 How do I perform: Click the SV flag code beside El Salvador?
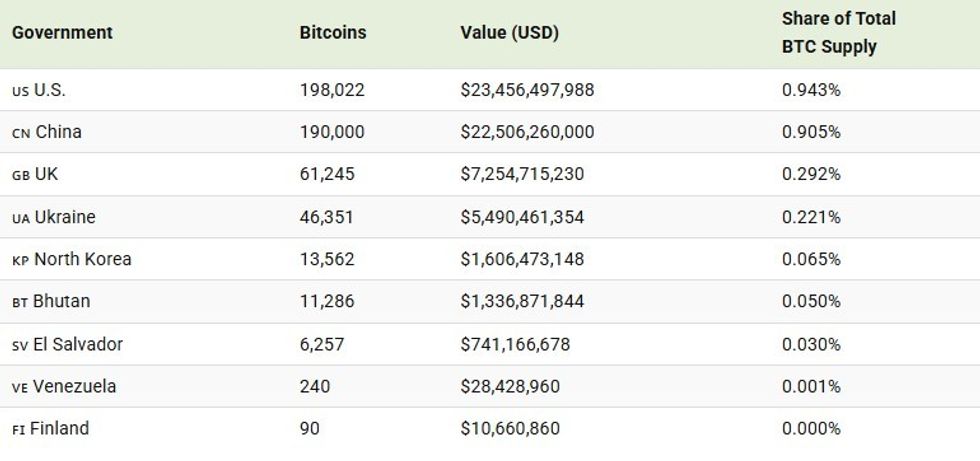20,345
